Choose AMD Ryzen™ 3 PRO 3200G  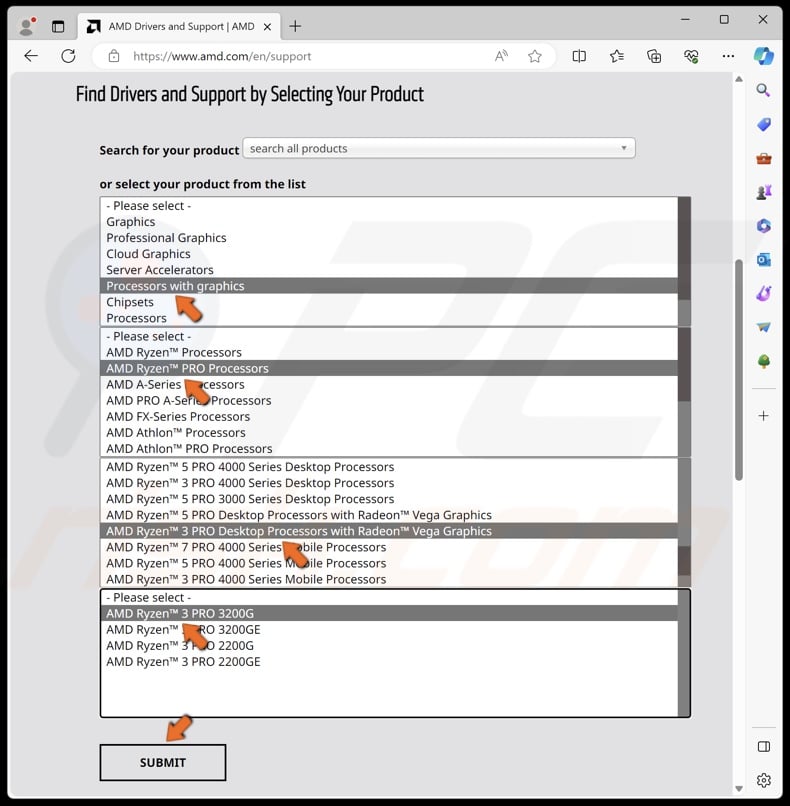point(389,613)
